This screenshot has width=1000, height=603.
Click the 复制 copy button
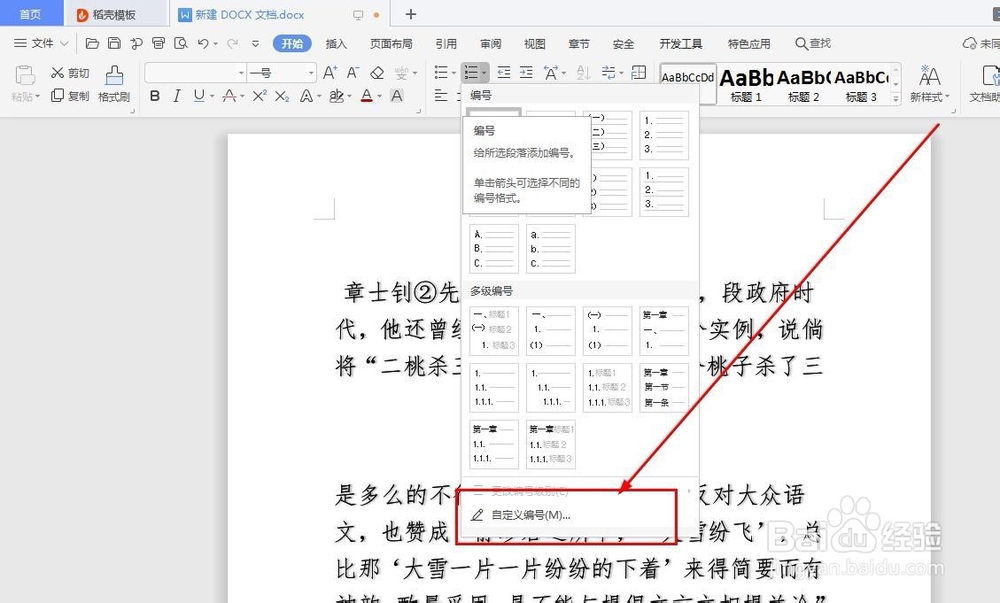pyautogui.click(x=70, y=96)
